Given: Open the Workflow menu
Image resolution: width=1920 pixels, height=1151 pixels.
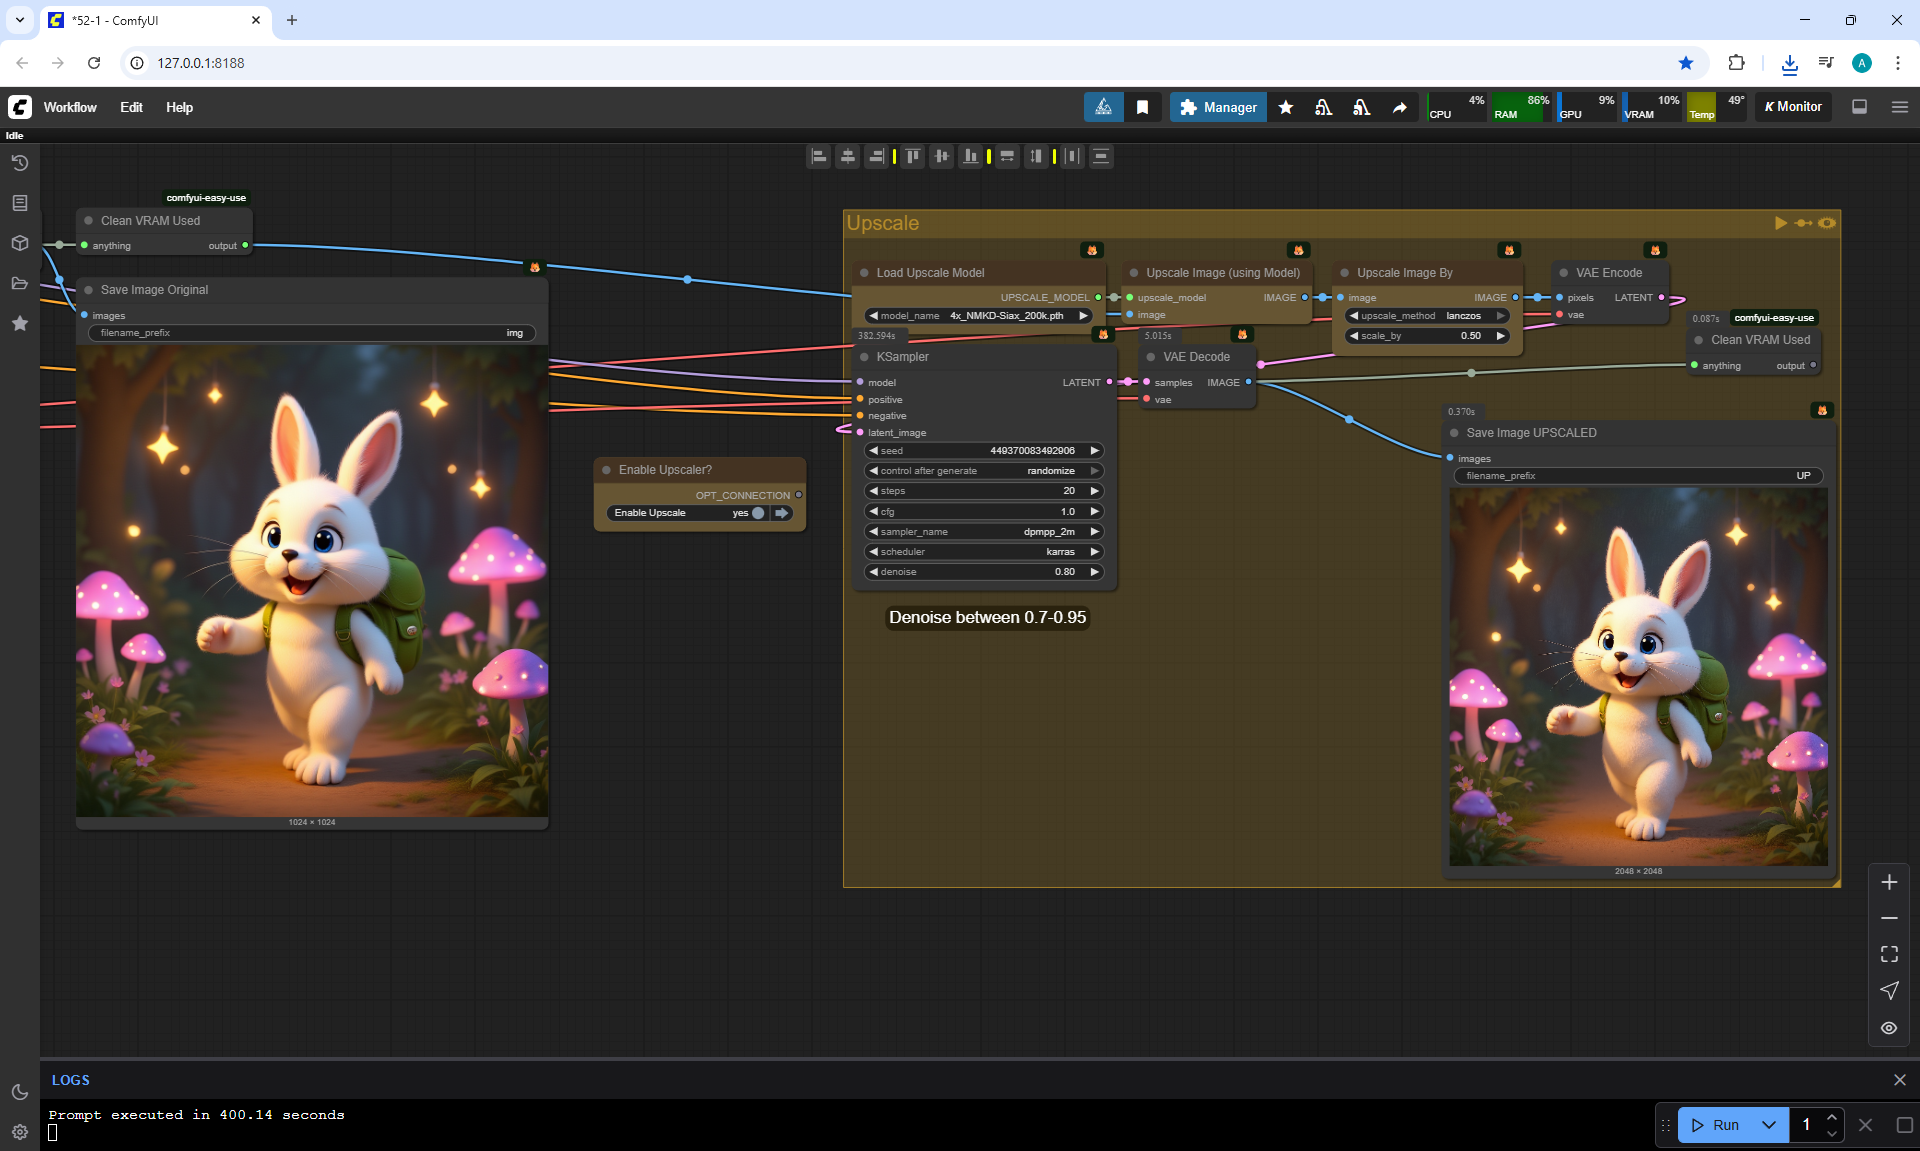Looking at the screenshot, I should [70, 107].
